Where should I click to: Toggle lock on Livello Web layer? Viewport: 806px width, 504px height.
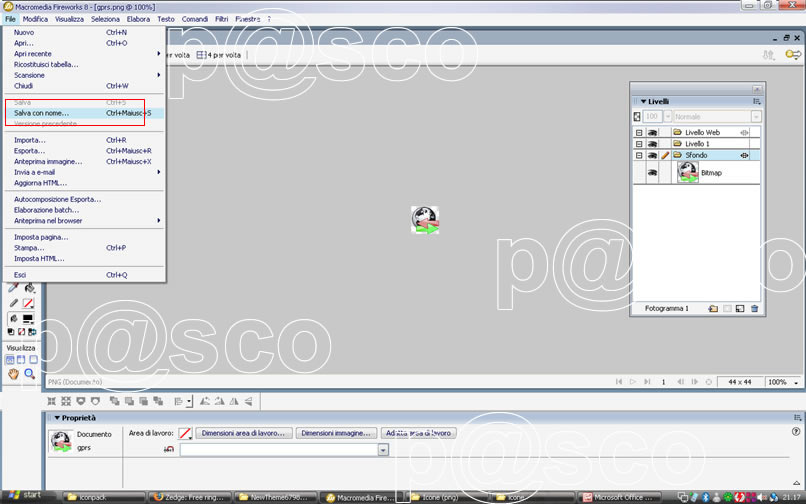tap(665, 133)
